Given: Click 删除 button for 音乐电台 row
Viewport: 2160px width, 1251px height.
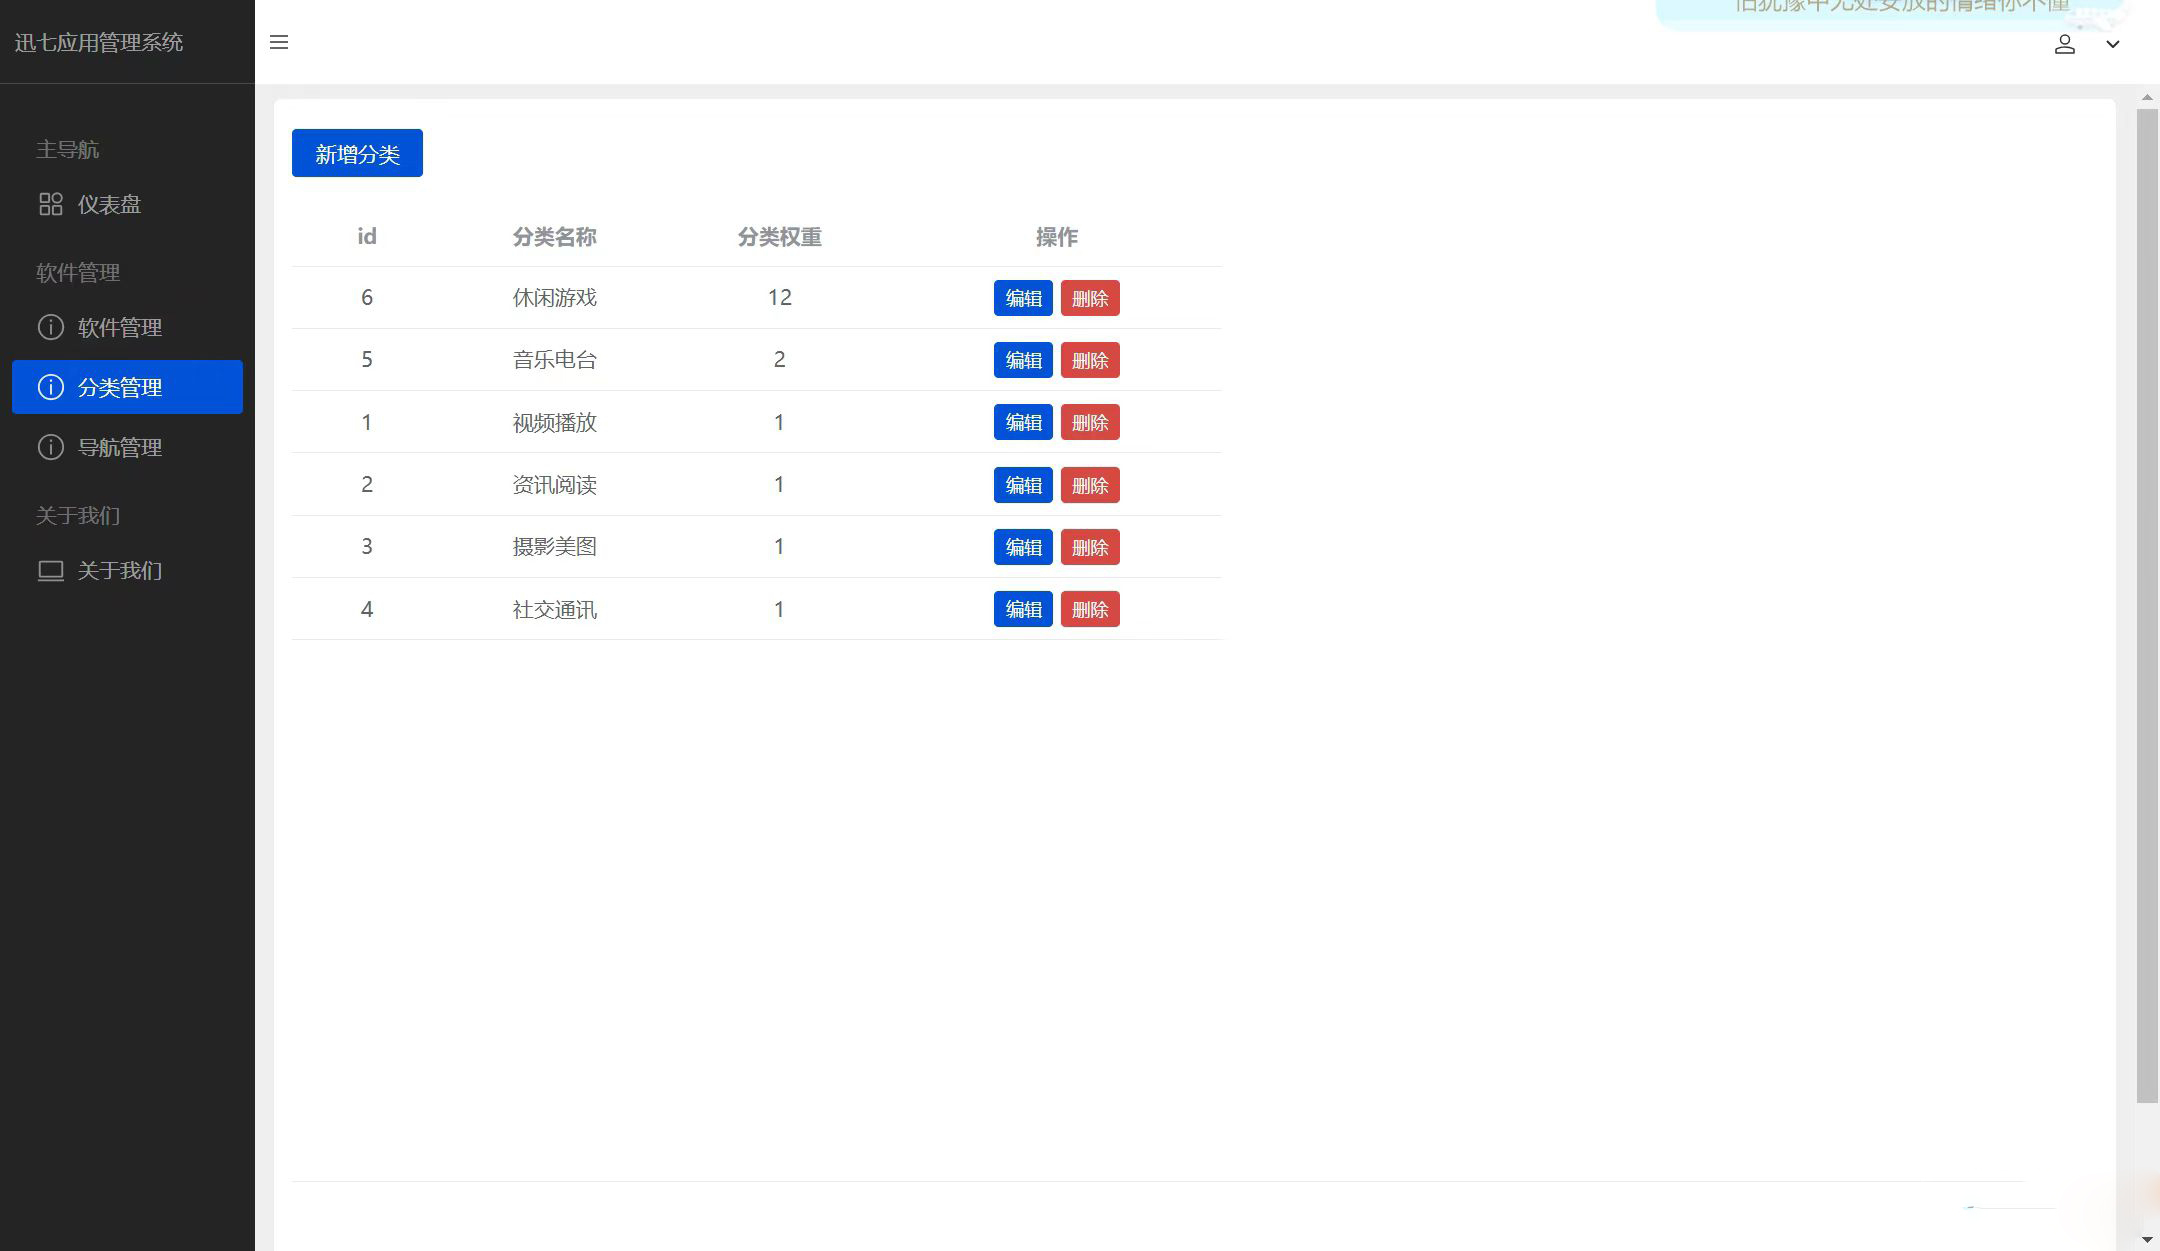Looking at the screenshot, I should click(1090, 360).
